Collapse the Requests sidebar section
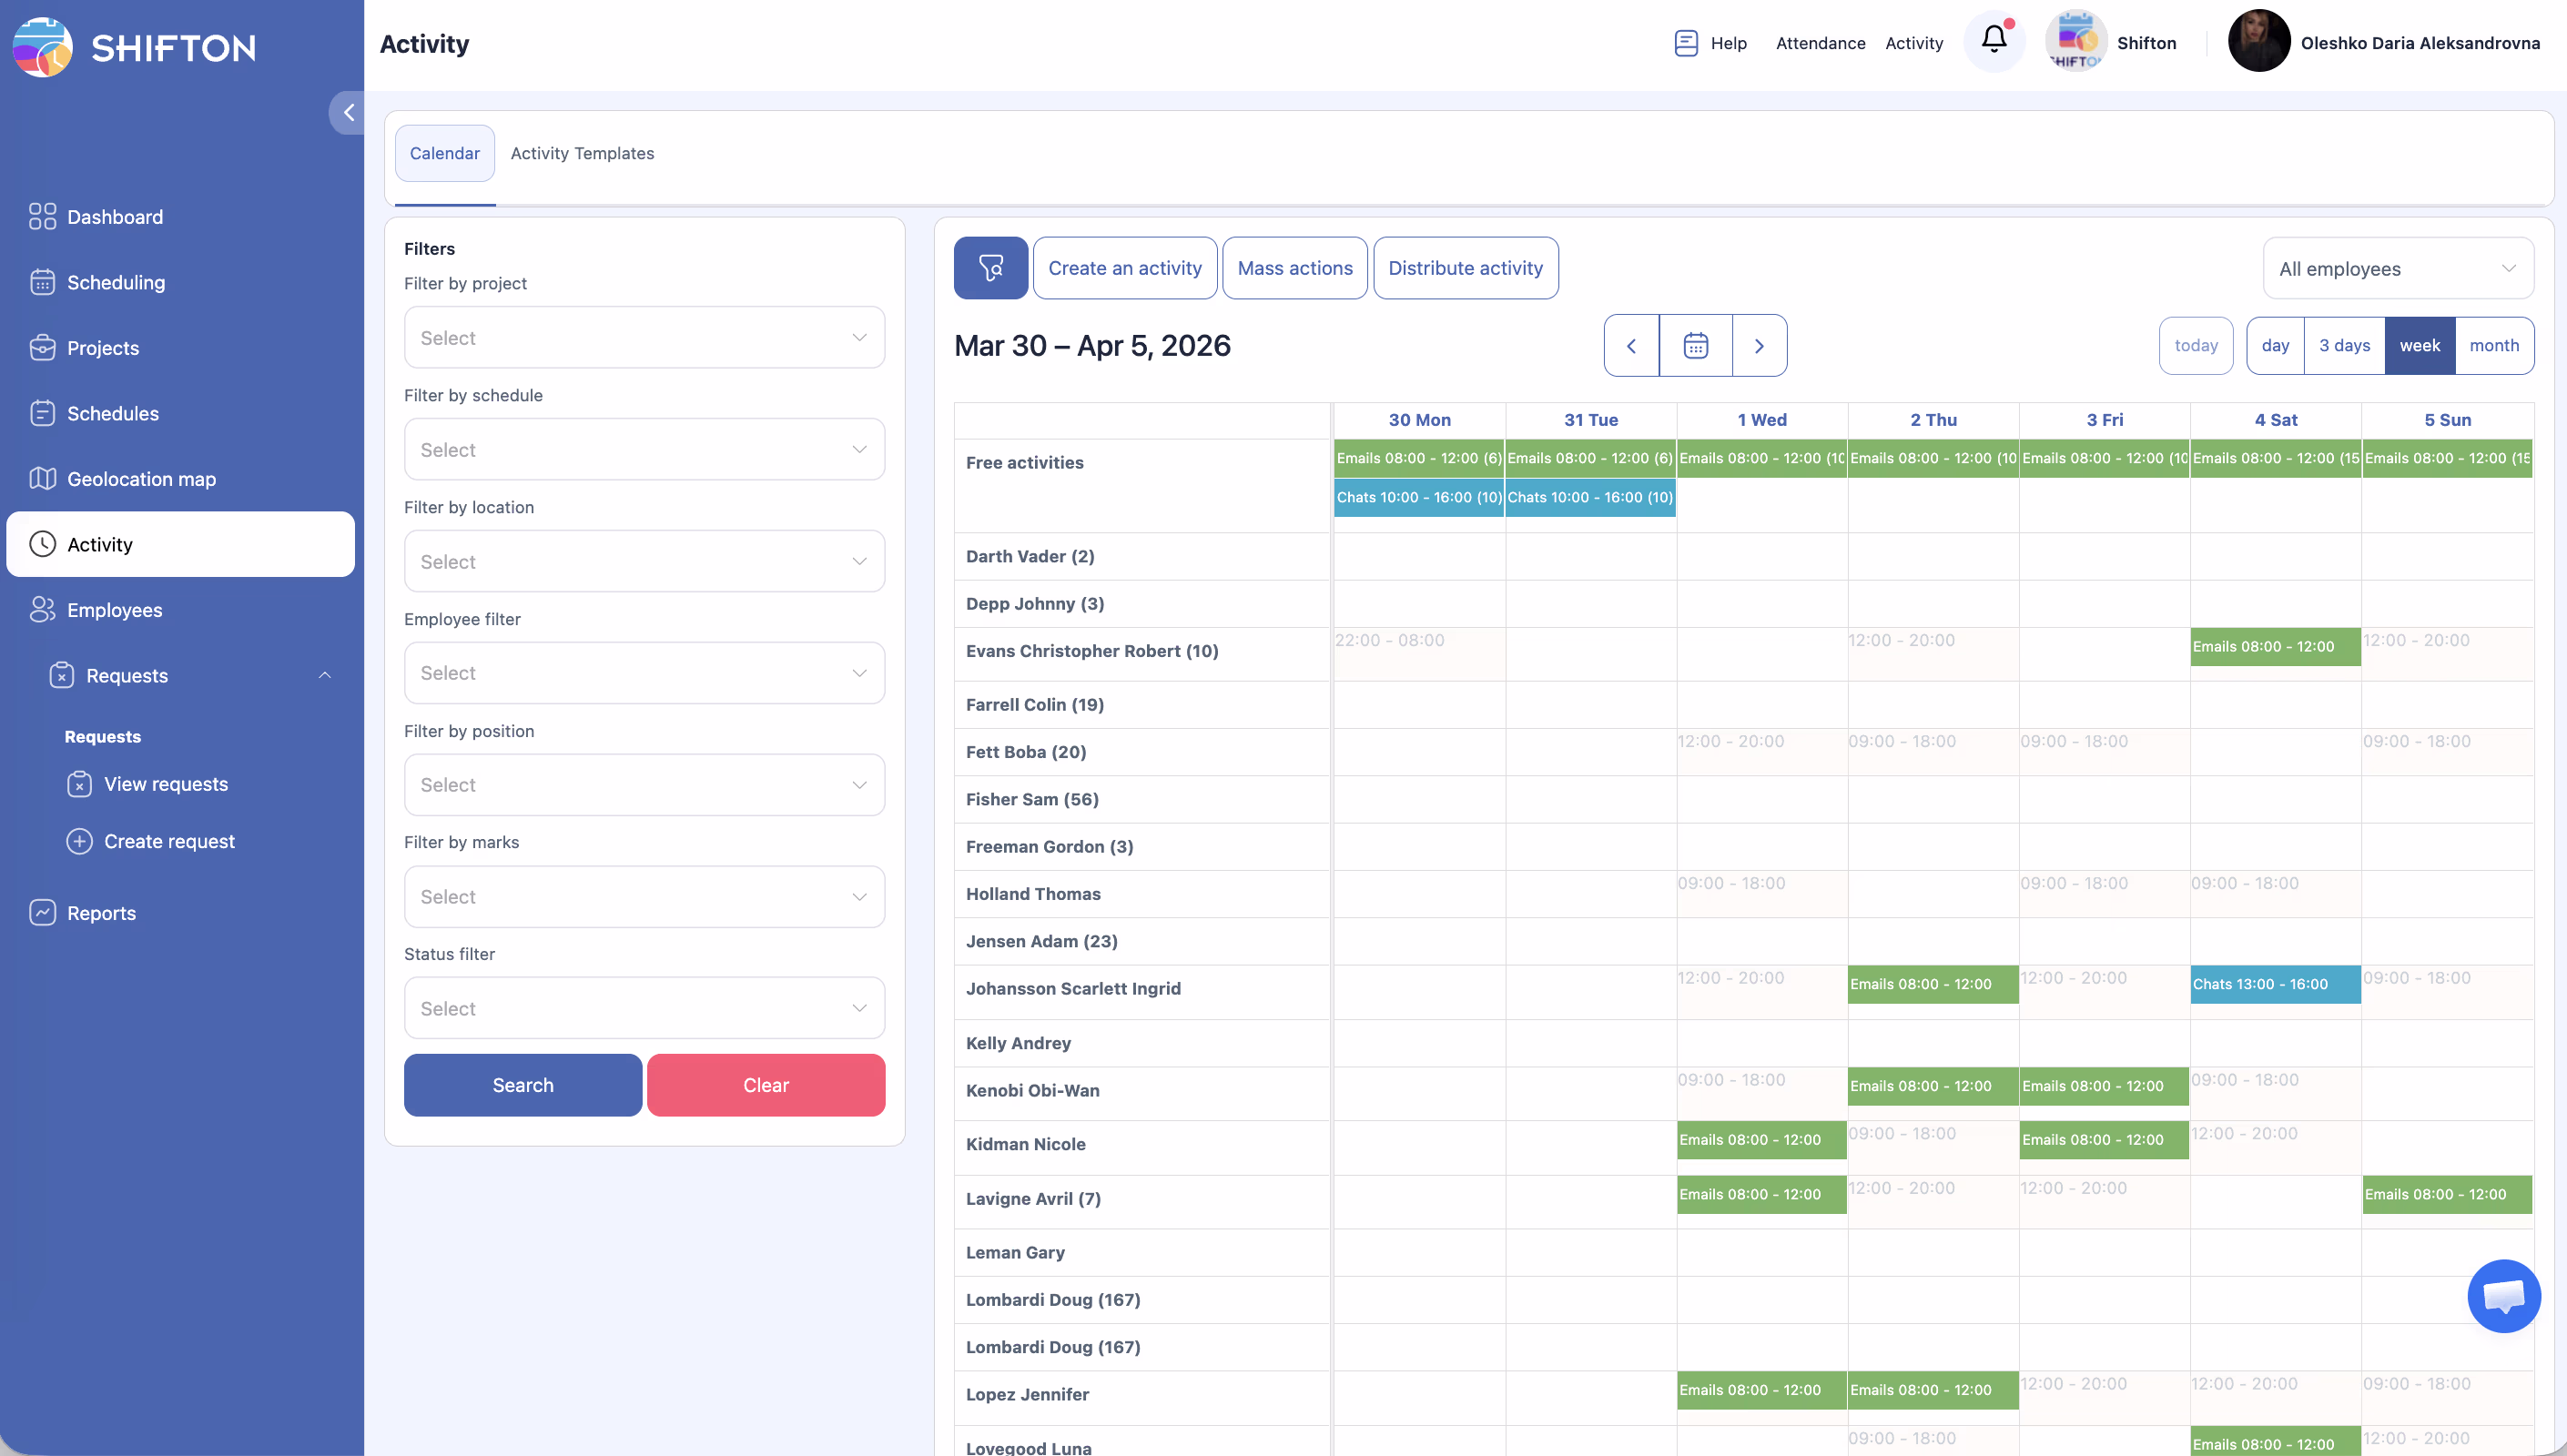Screen dimensions: 2567x1456 point(324,676)
